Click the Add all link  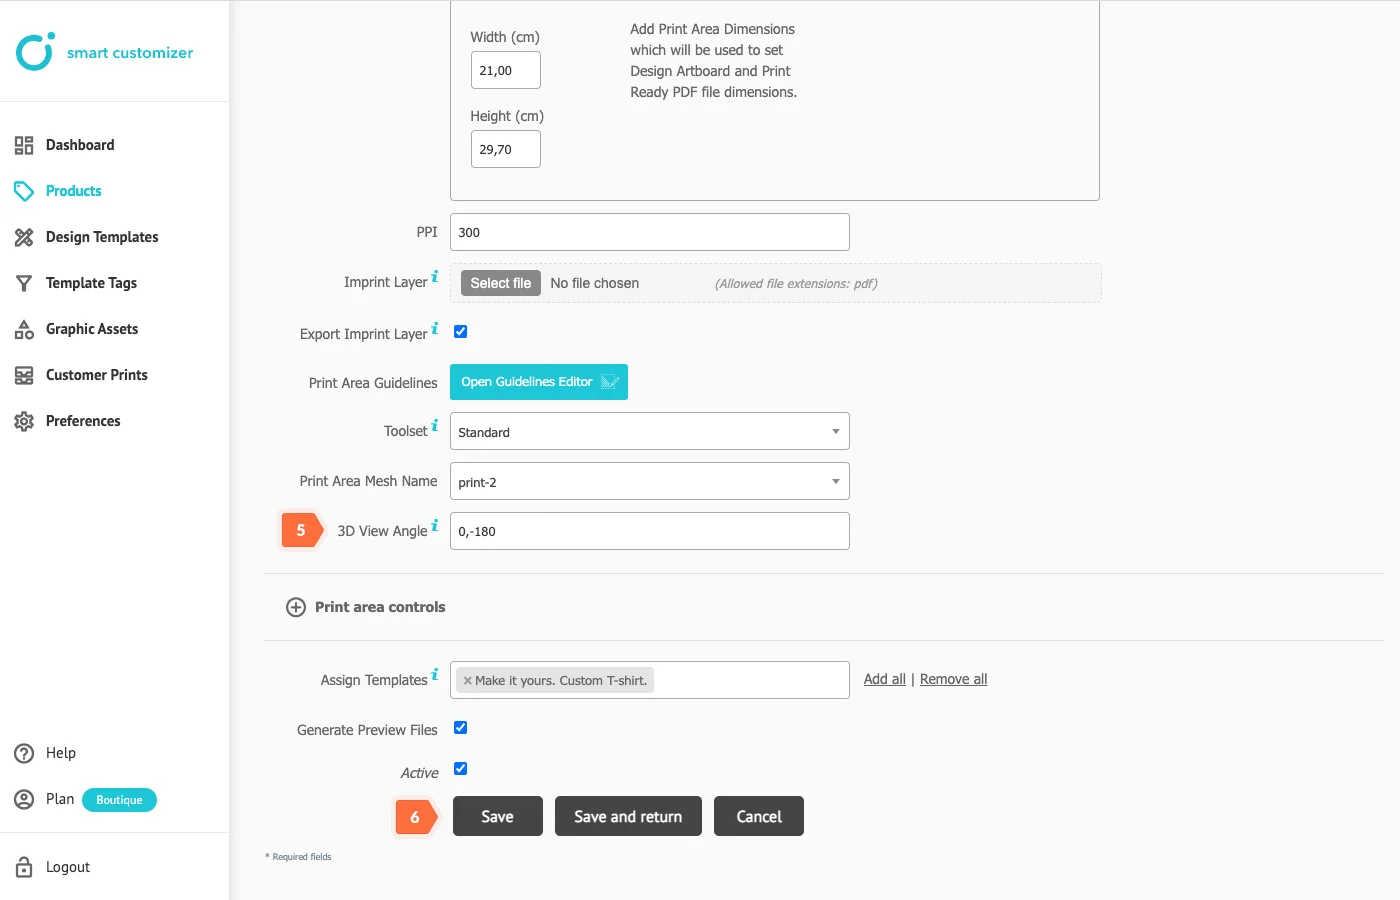[885, 679]
